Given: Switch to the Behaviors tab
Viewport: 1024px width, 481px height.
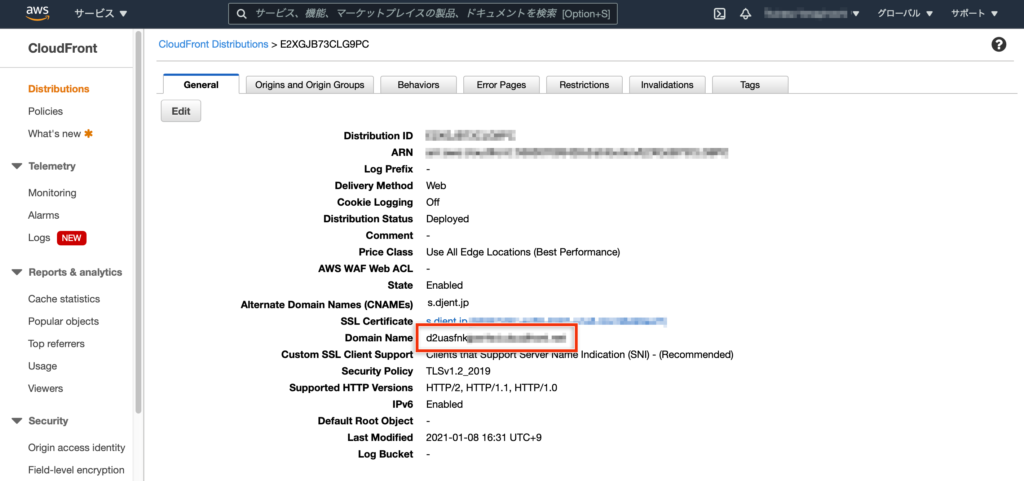Looking at the screenshot, I should 418,85.
